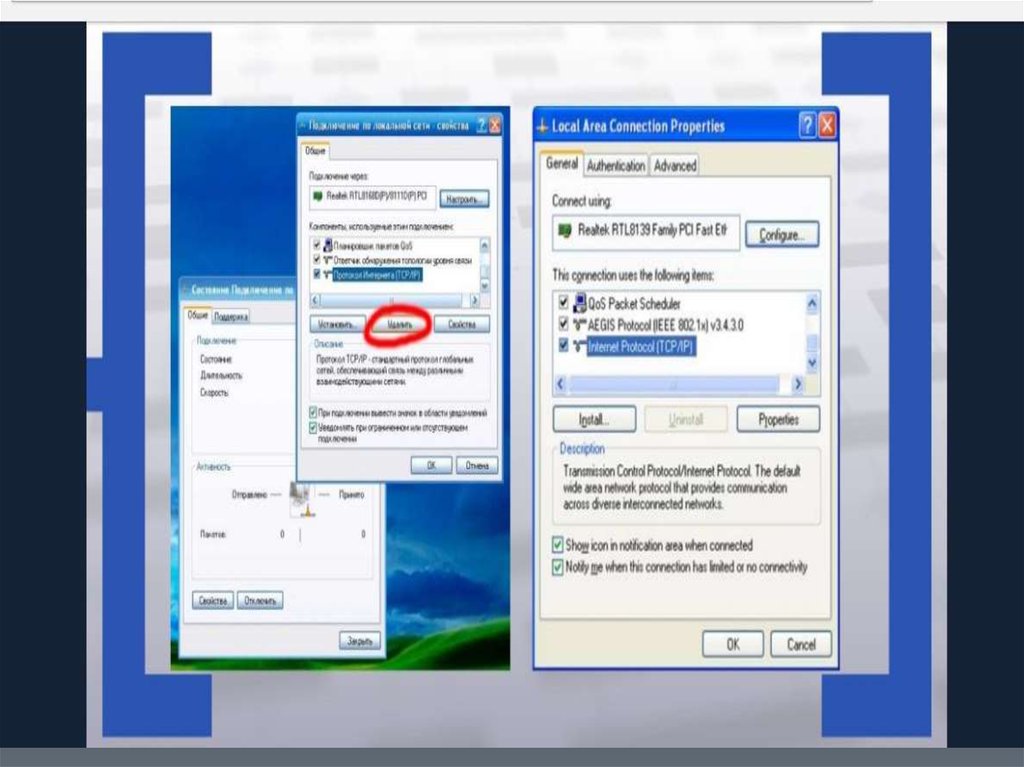Click the help question mark in English dialog
This screenshot has height=767, width=1024.
[x=807, y=126]
